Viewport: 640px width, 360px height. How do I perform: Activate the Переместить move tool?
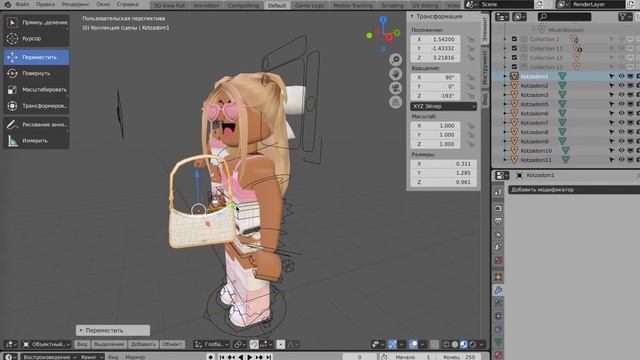point(36,58)
